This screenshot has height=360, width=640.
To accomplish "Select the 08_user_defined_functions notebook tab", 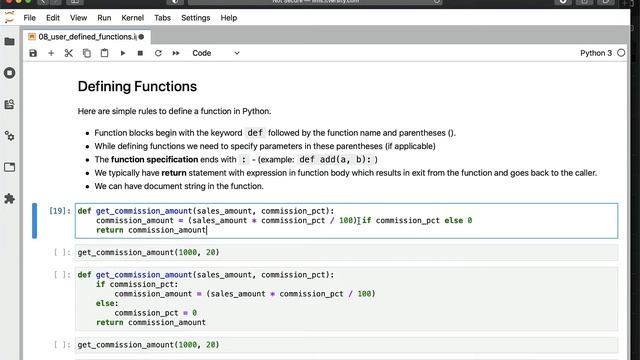I will point(87,37).
